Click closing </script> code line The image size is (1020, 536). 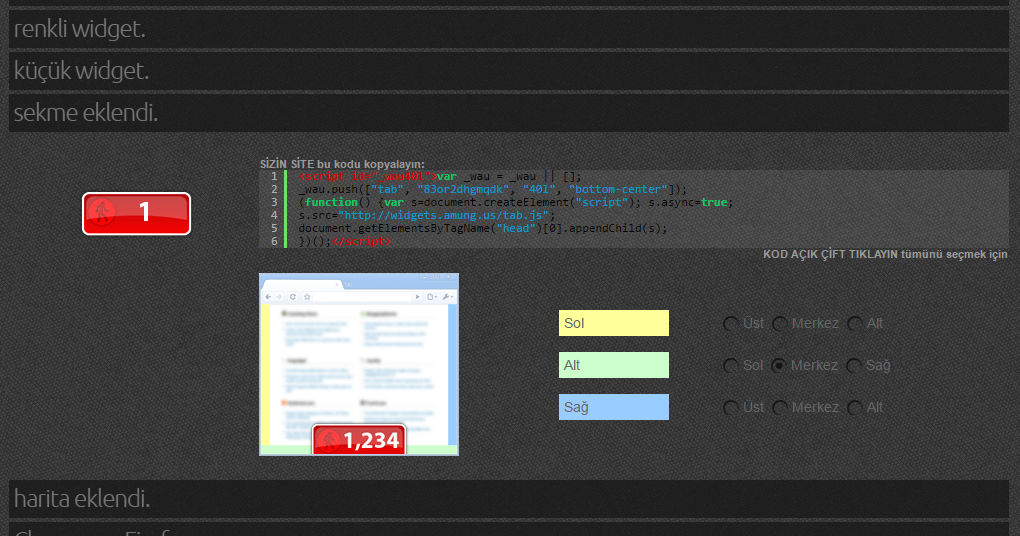(345, 241)
